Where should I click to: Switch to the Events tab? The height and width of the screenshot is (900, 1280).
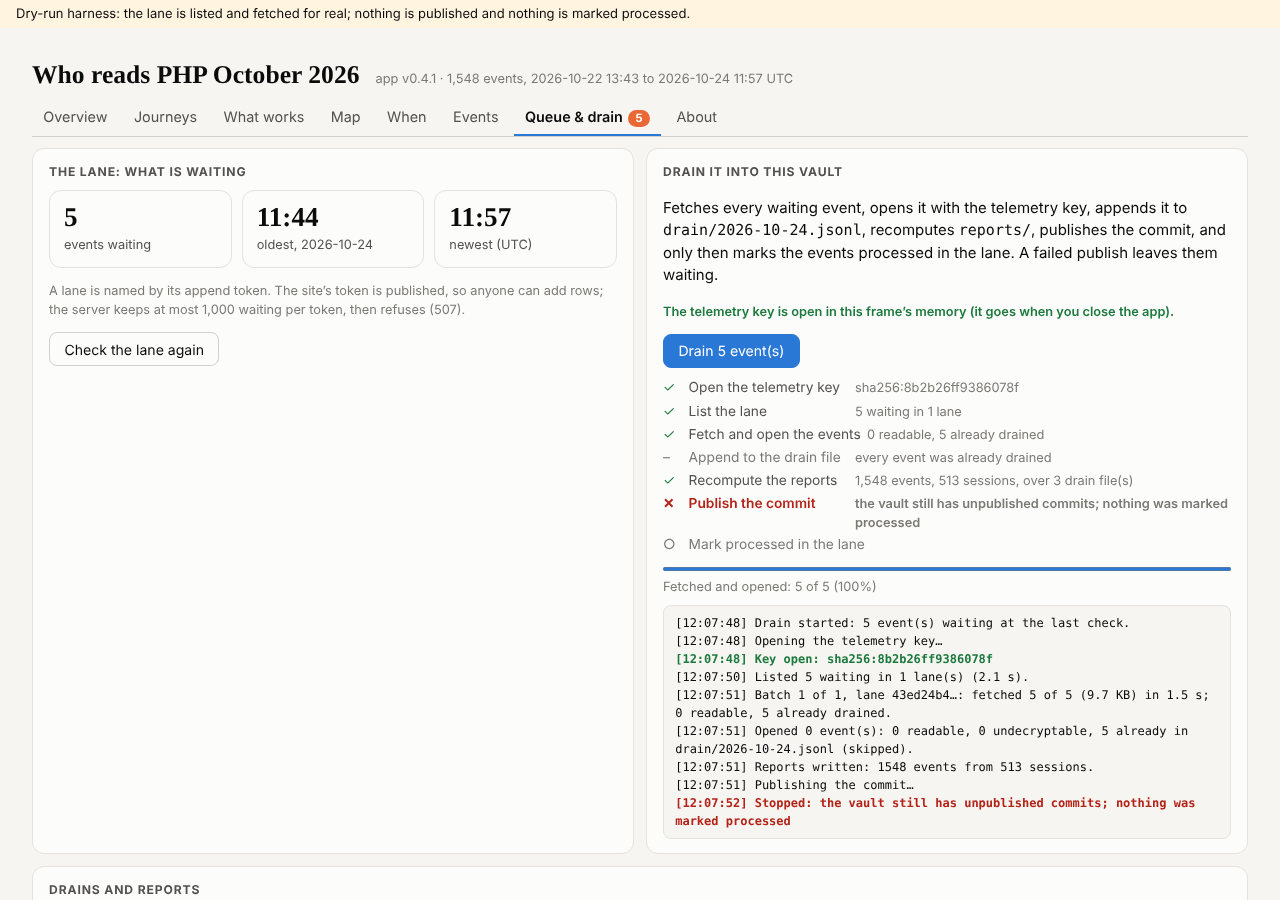click(475, 117)
